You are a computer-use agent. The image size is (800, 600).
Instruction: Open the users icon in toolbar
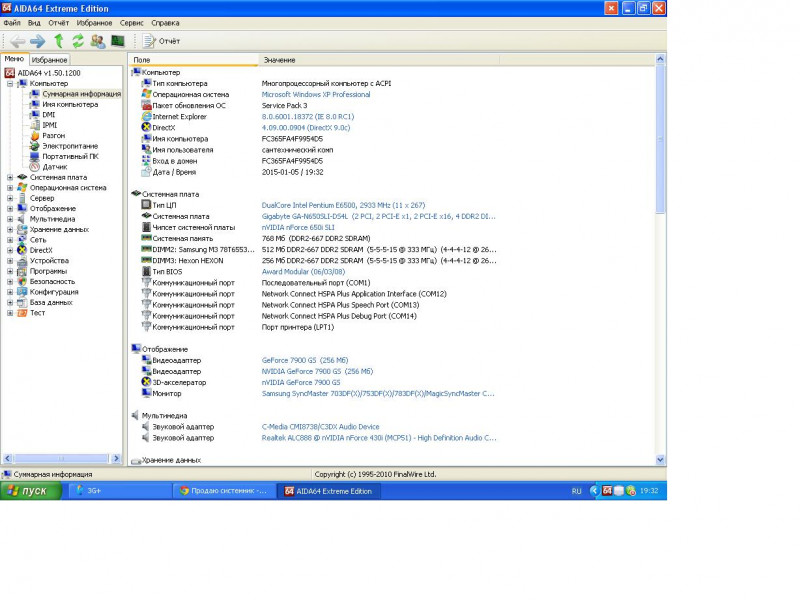click(97, 41)
